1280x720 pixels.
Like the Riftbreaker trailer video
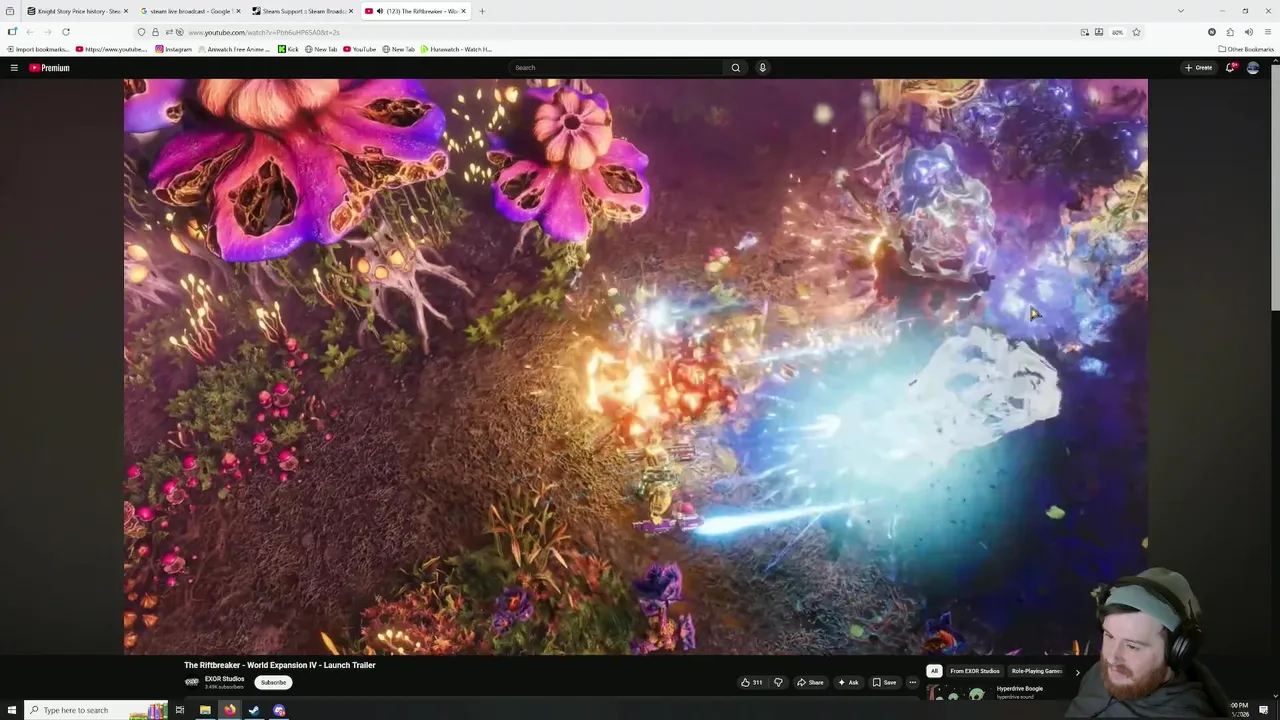752,682
